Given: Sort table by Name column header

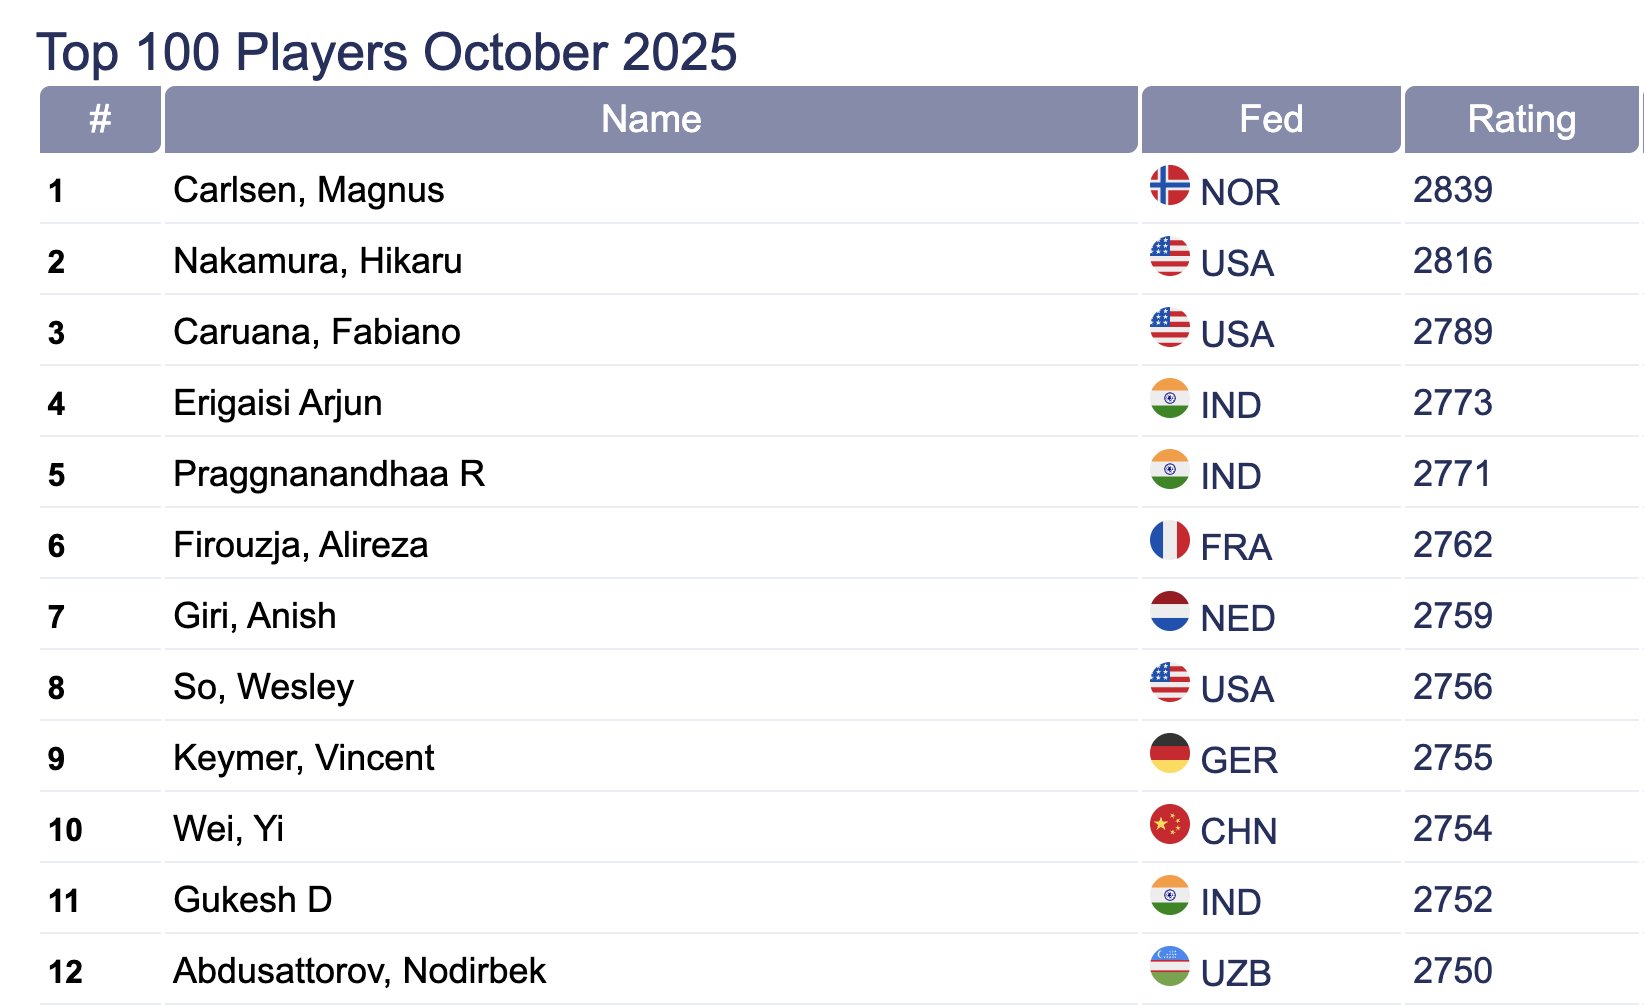Looking at the screenshot, I should tap(651, 119).
